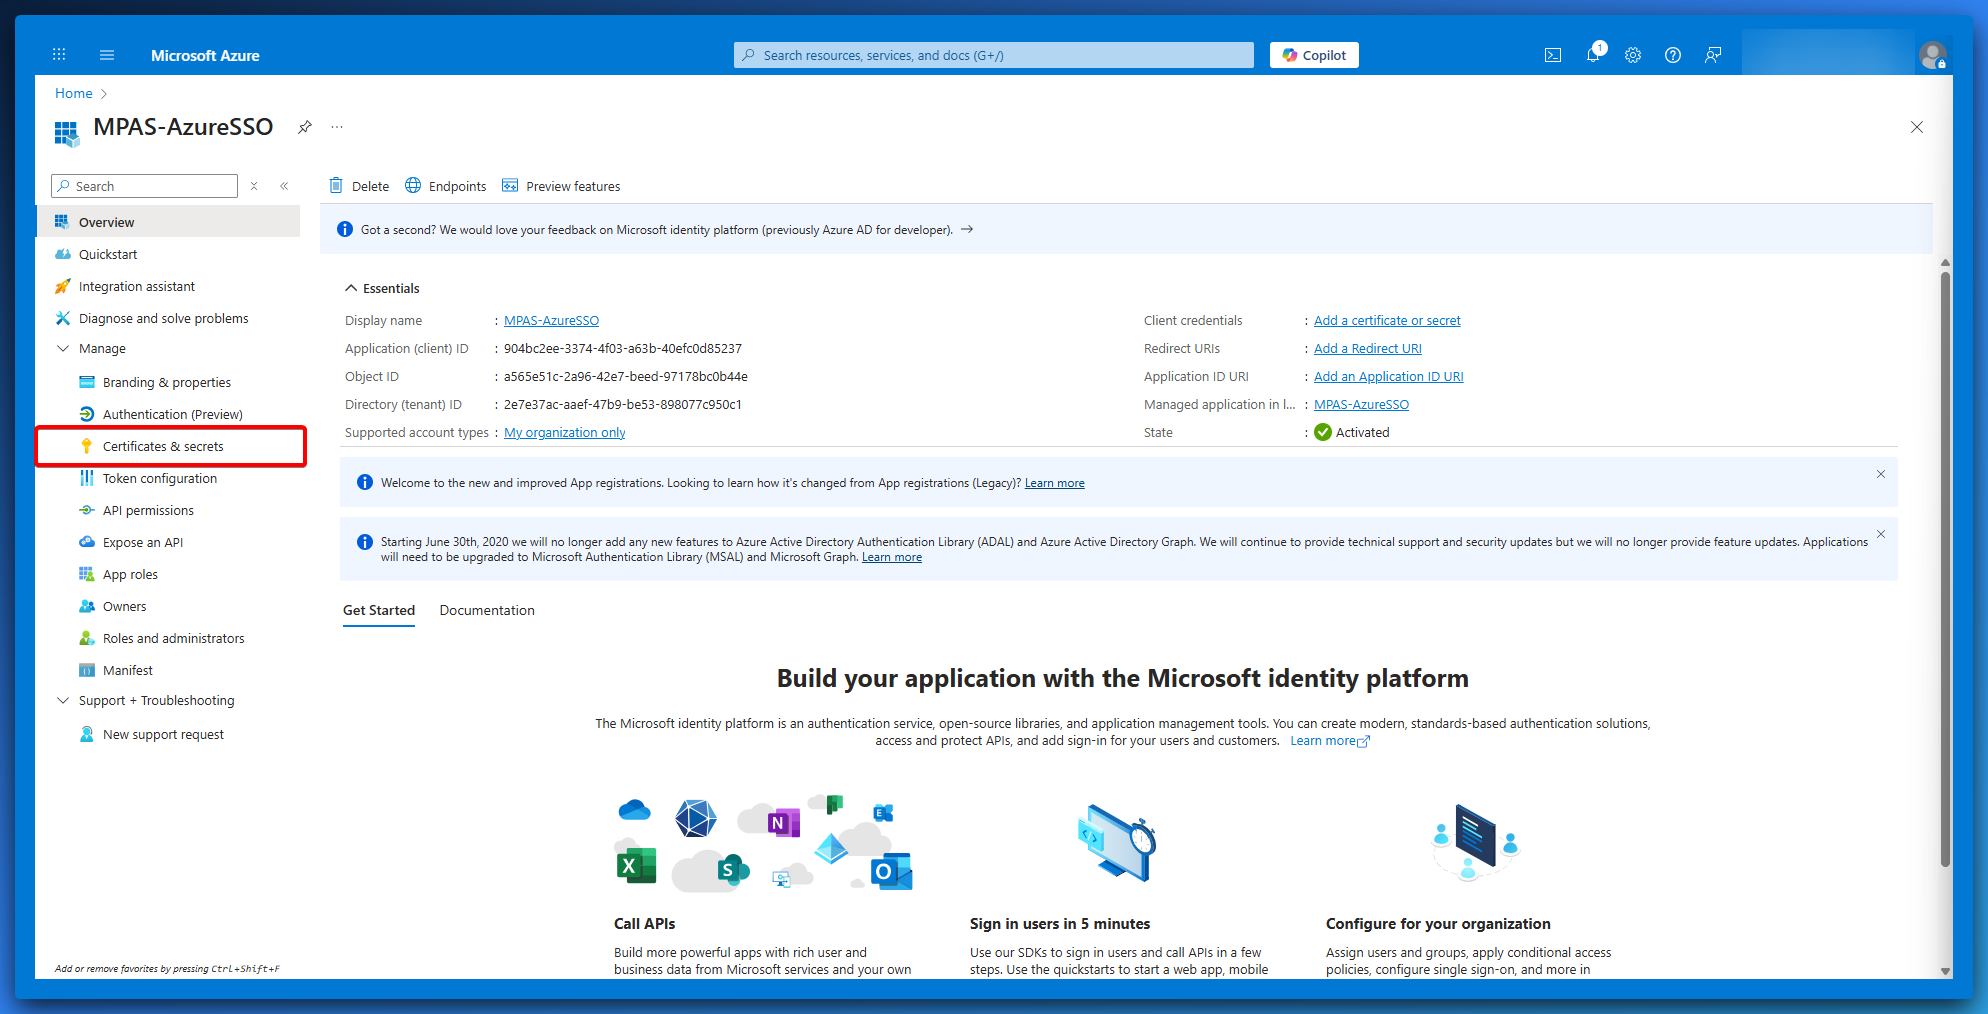Click My organization only link
The image size is (1988, 1014).
[565, 432]
